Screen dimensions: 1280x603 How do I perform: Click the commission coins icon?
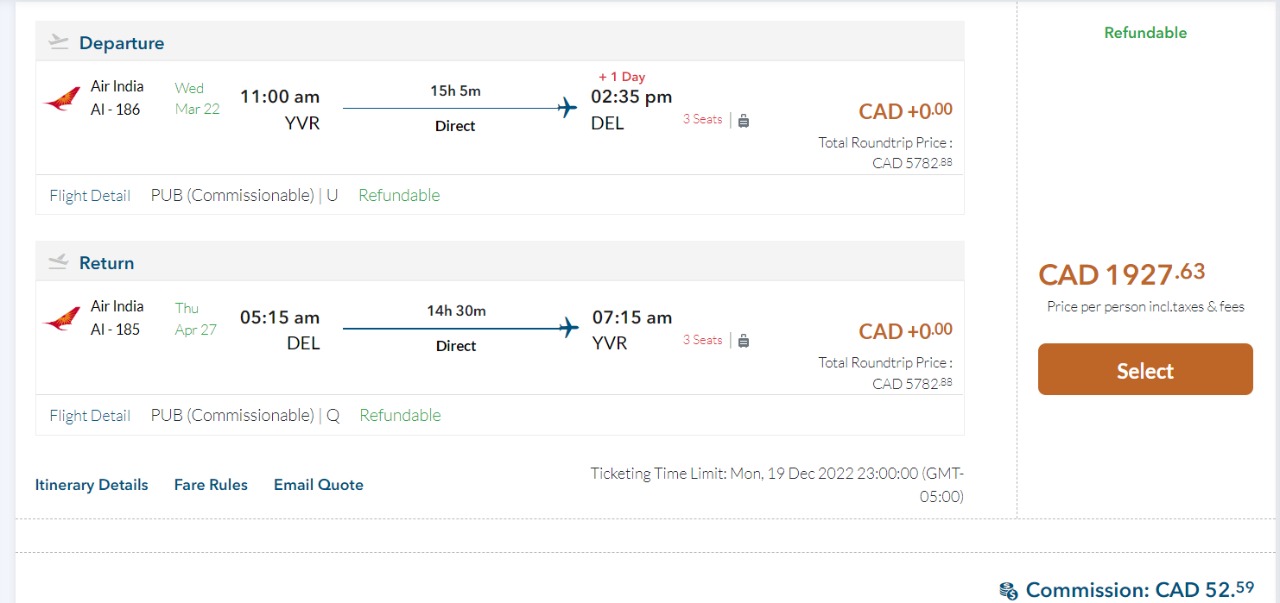pos(1008,590)
